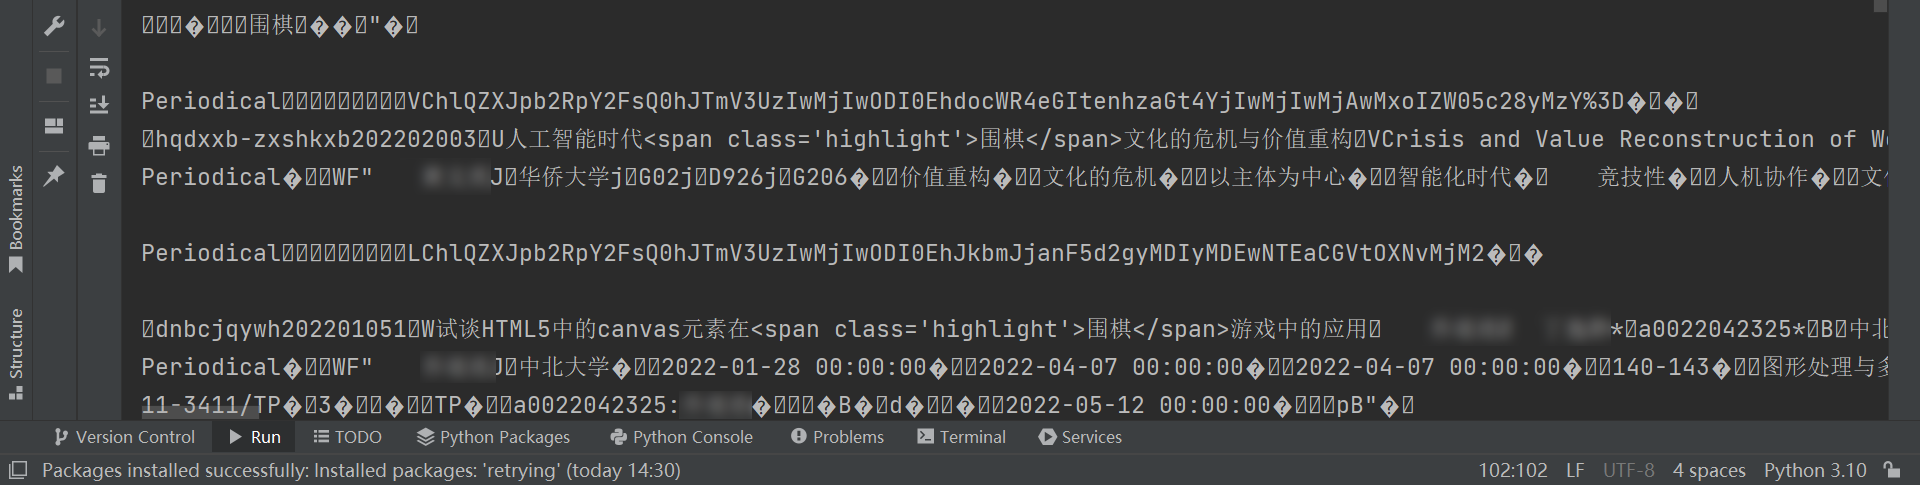This screenshot has height=485, width=1920.
Task: Click the tool windows quick-access icon in status bar
Action: click(17, 470)
